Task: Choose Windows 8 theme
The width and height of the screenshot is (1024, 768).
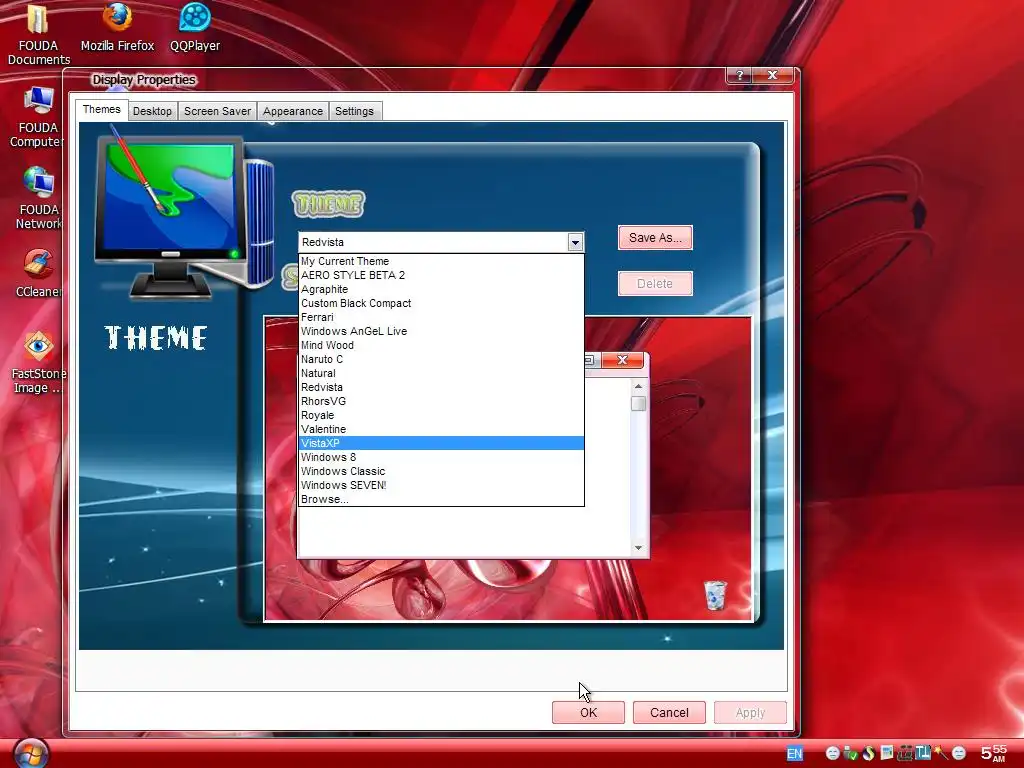Action: 441,457
